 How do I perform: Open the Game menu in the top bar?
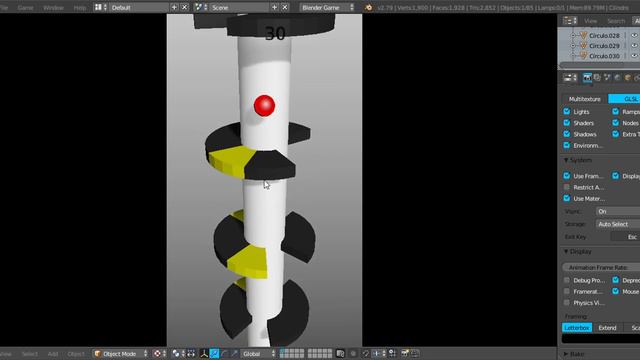click(x=25, y=7)
